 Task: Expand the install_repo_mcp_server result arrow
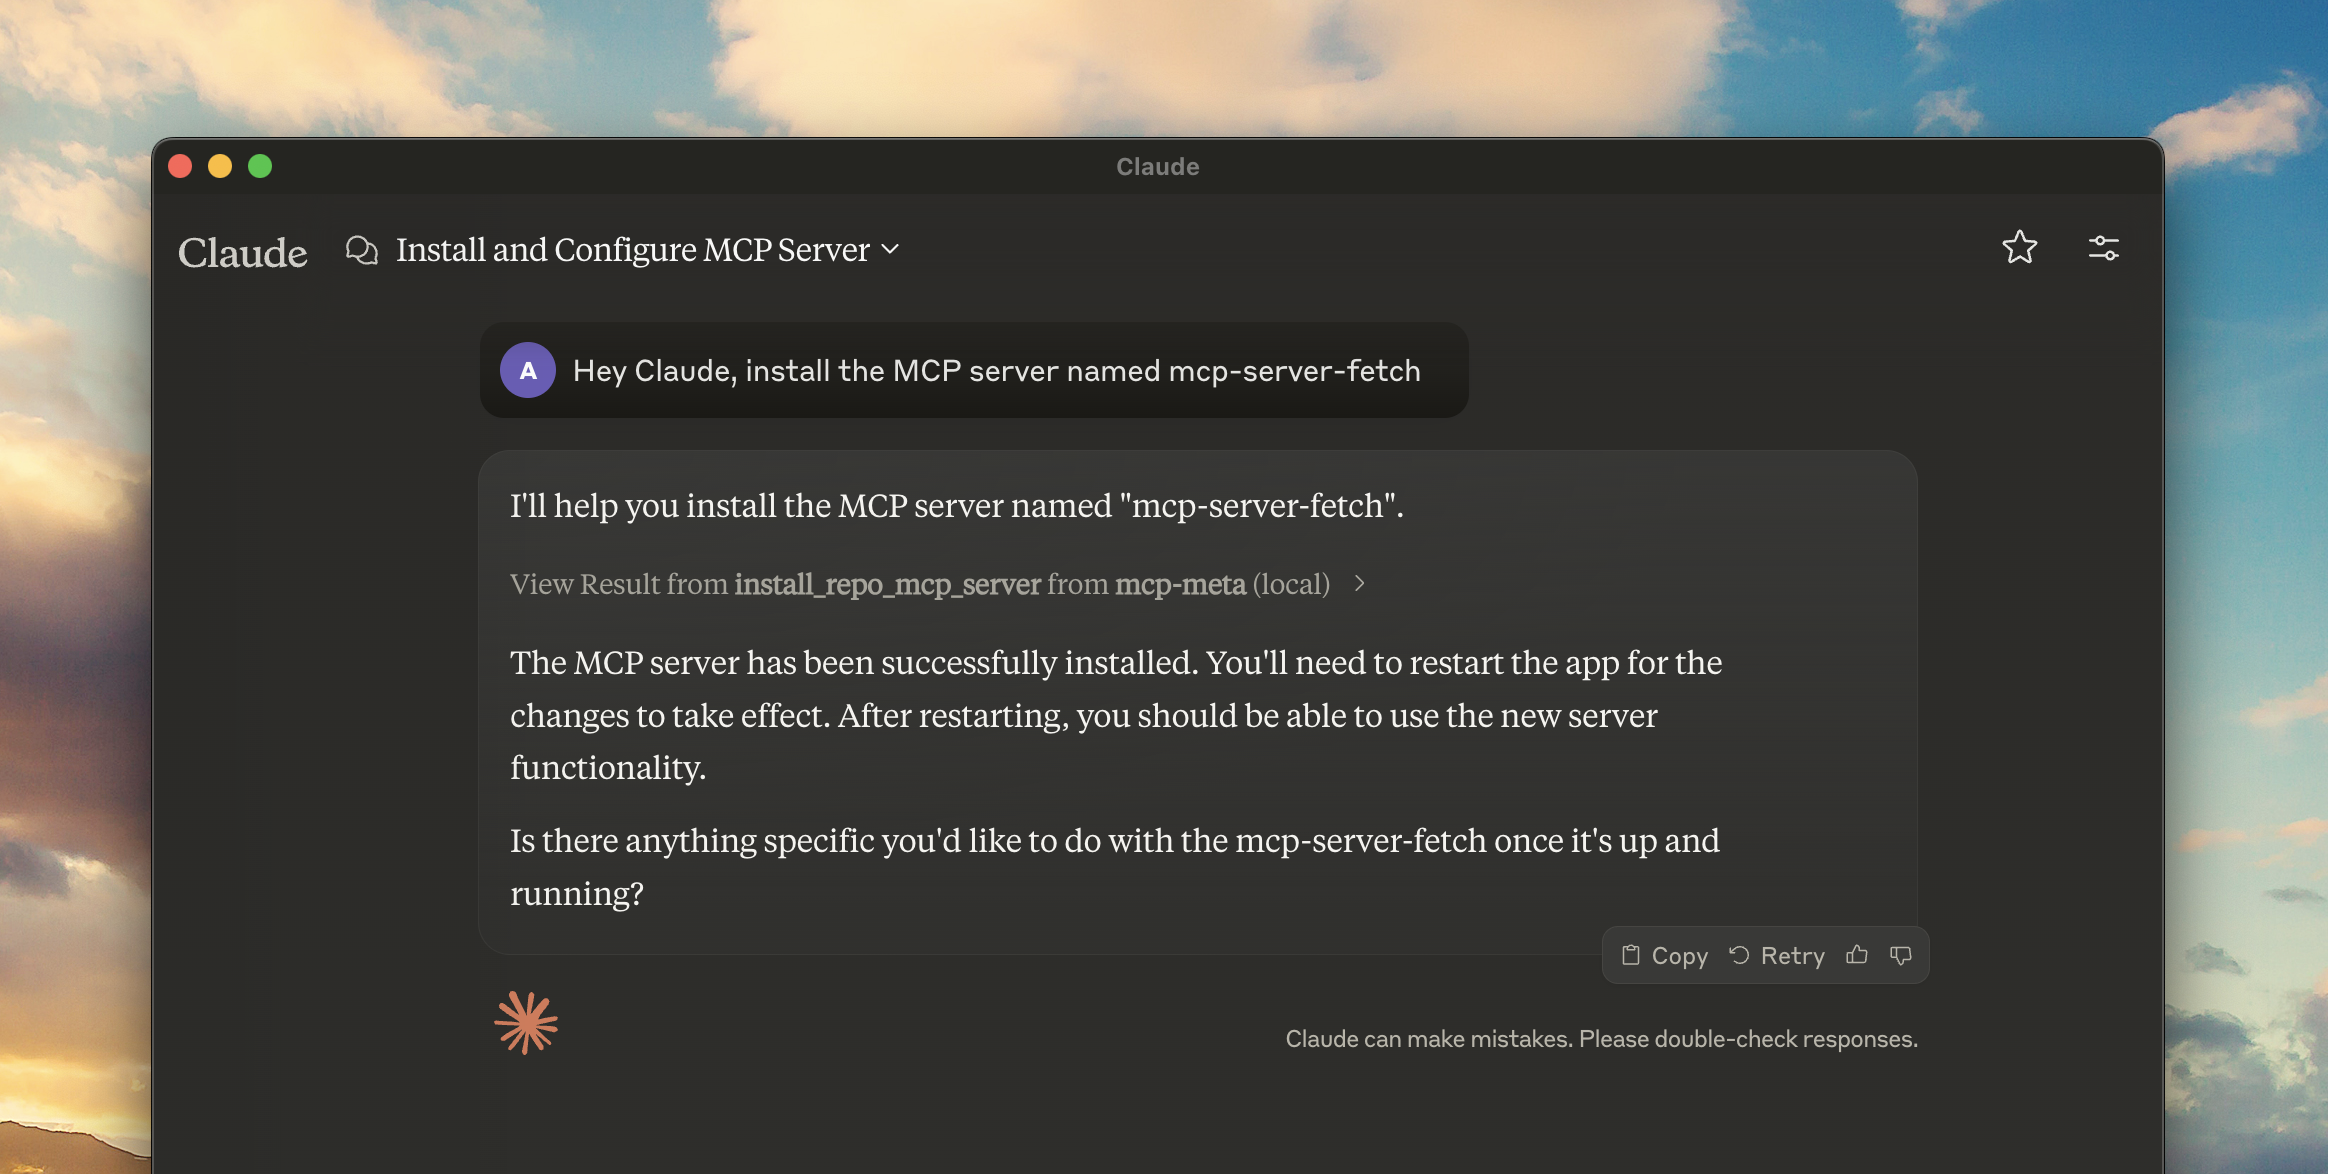(1360, 584)
